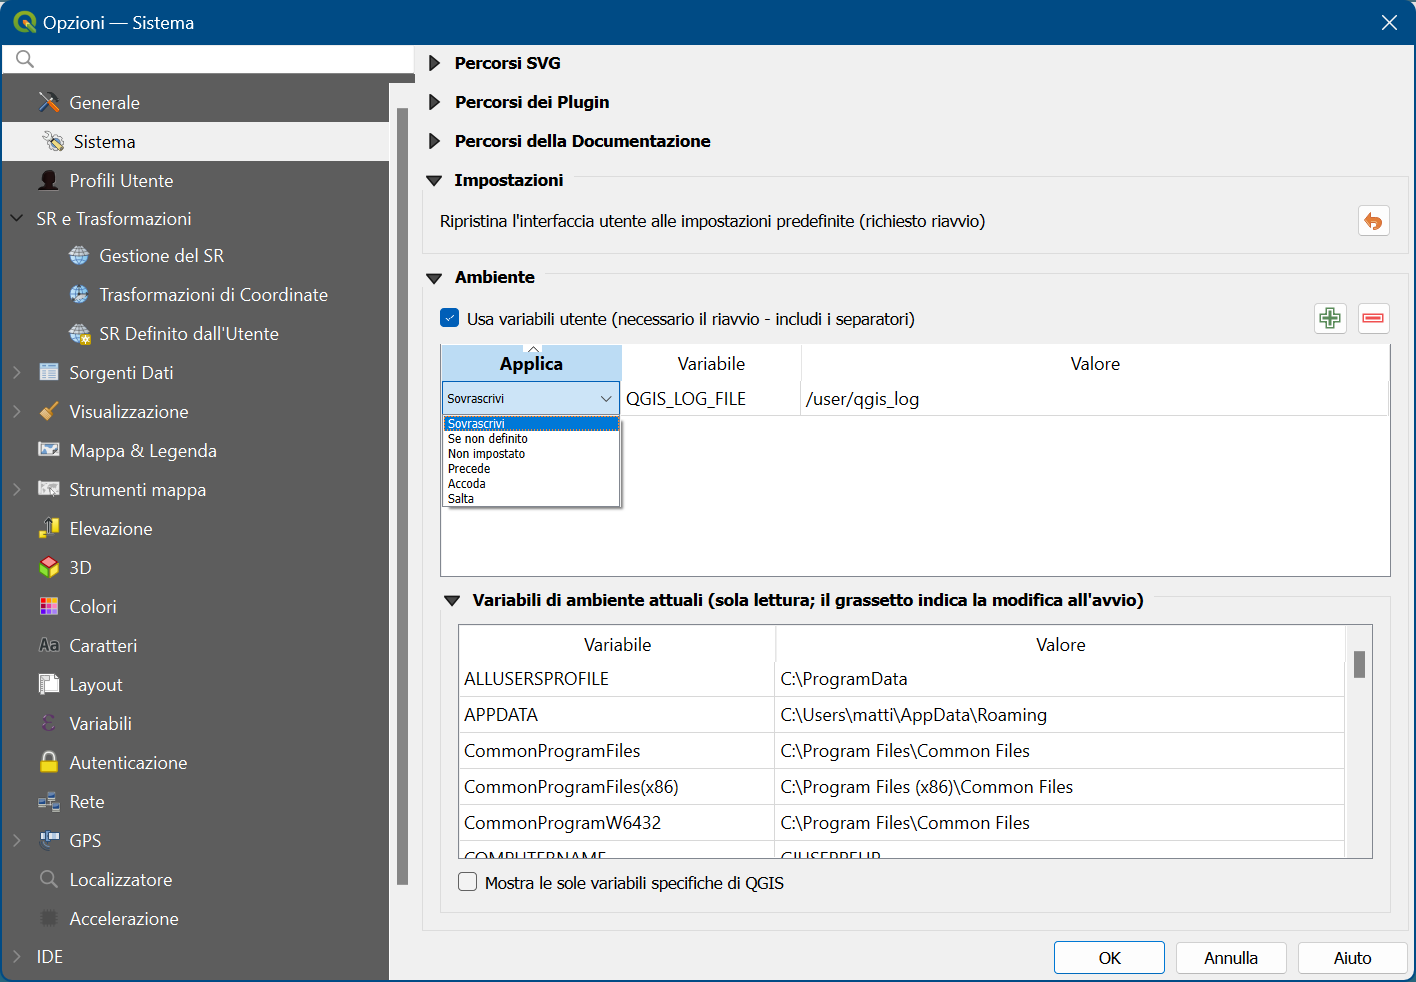Click the Autenticazione padlock icon
The height and width of the screenshot is (982, 1416).
49,762
